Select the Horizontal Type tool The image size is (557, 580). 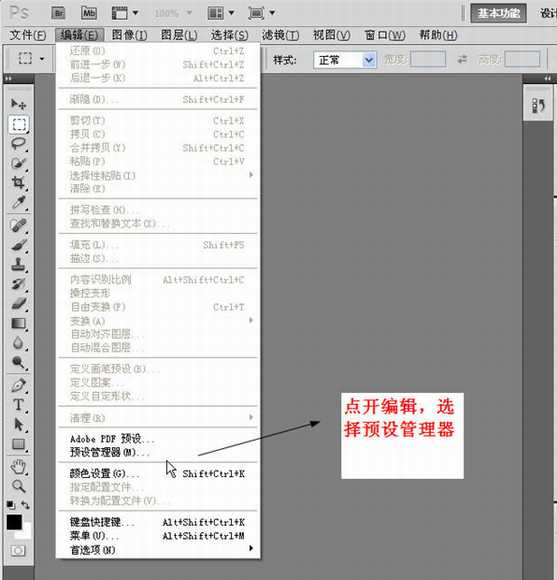[x=18, y=405]
